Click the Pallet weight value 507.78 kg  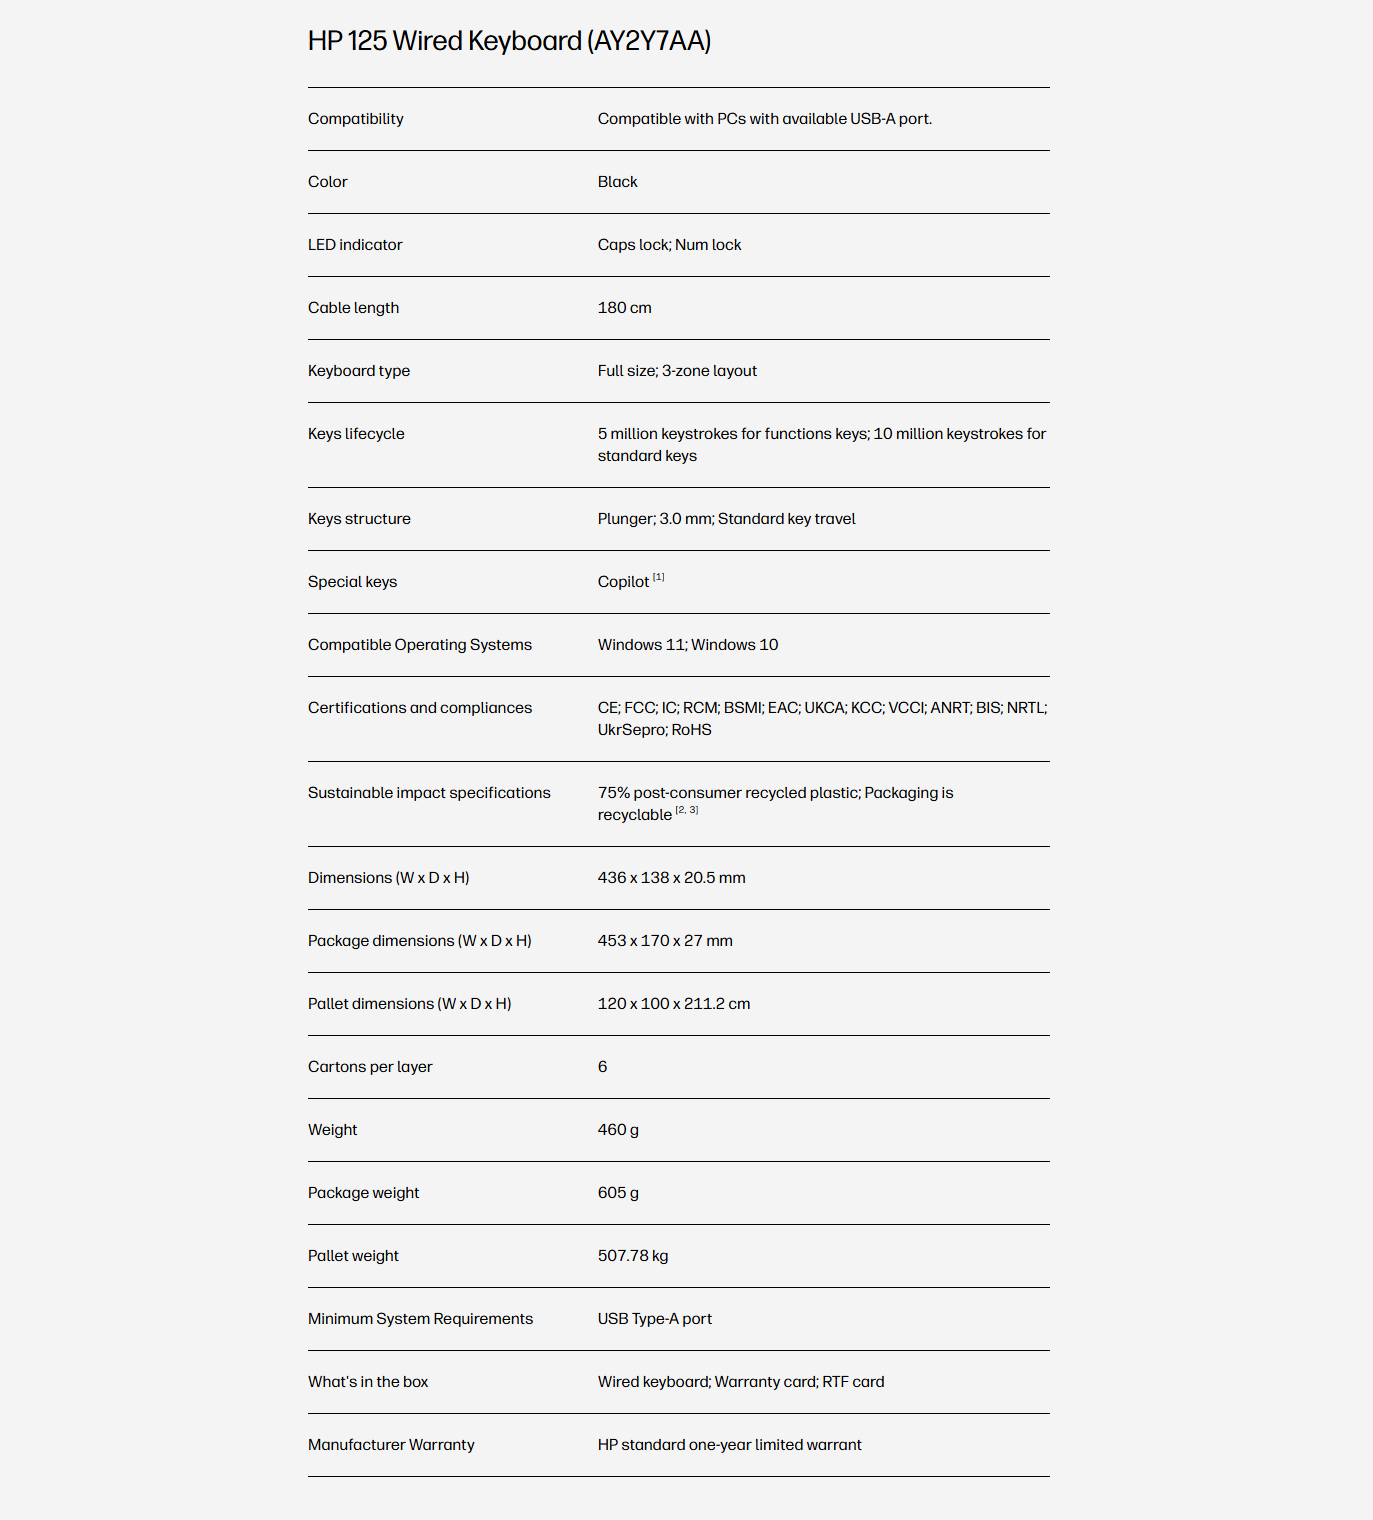633,1256
